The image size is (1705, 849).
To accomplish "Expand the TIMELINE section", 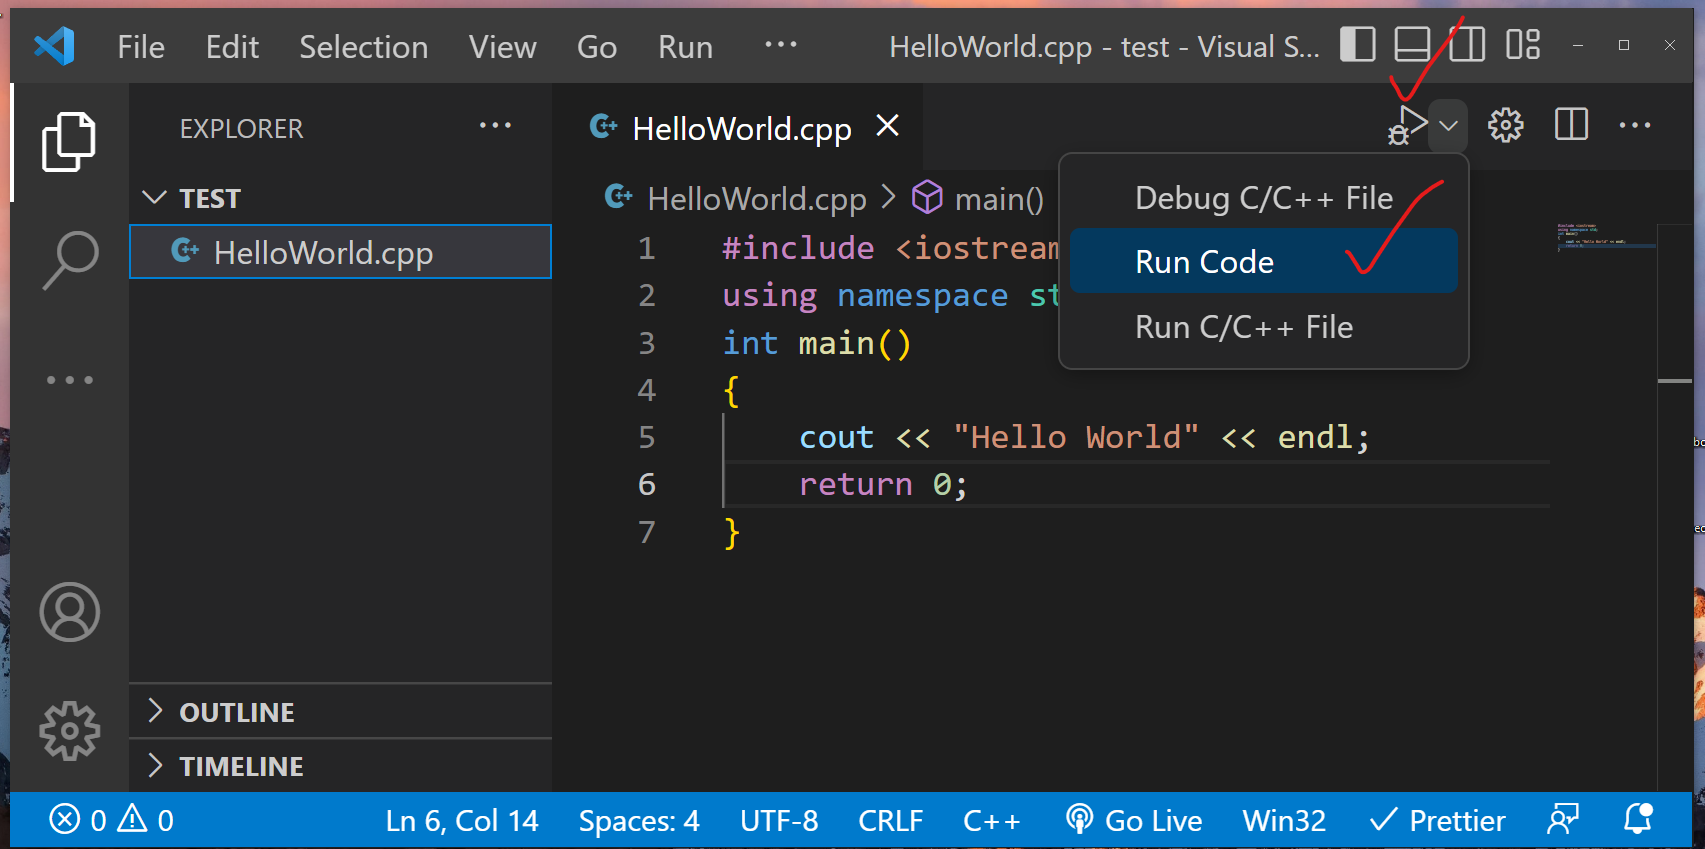I will [x=240, y=766].
